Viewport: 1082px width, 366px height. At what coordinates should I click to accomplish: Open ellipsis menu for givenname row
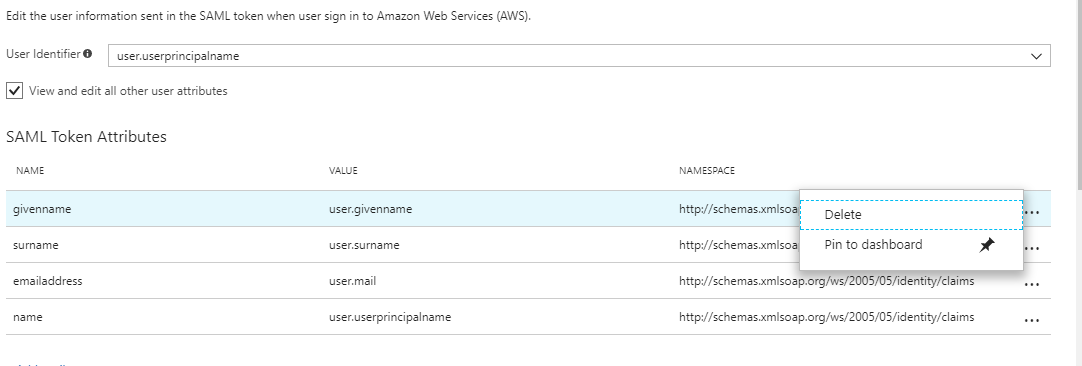(1032, 213)
